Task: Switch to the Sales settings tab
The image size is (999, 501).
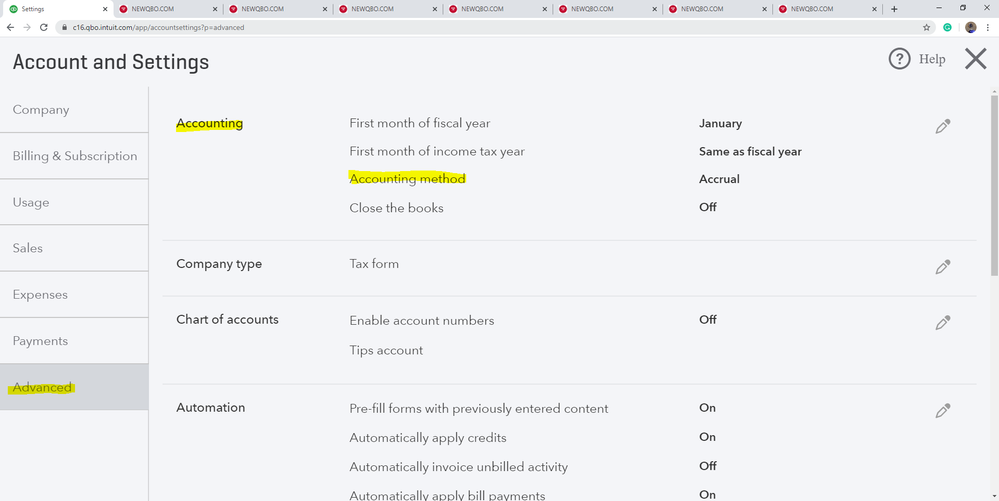Action: [x=28, y=248]
